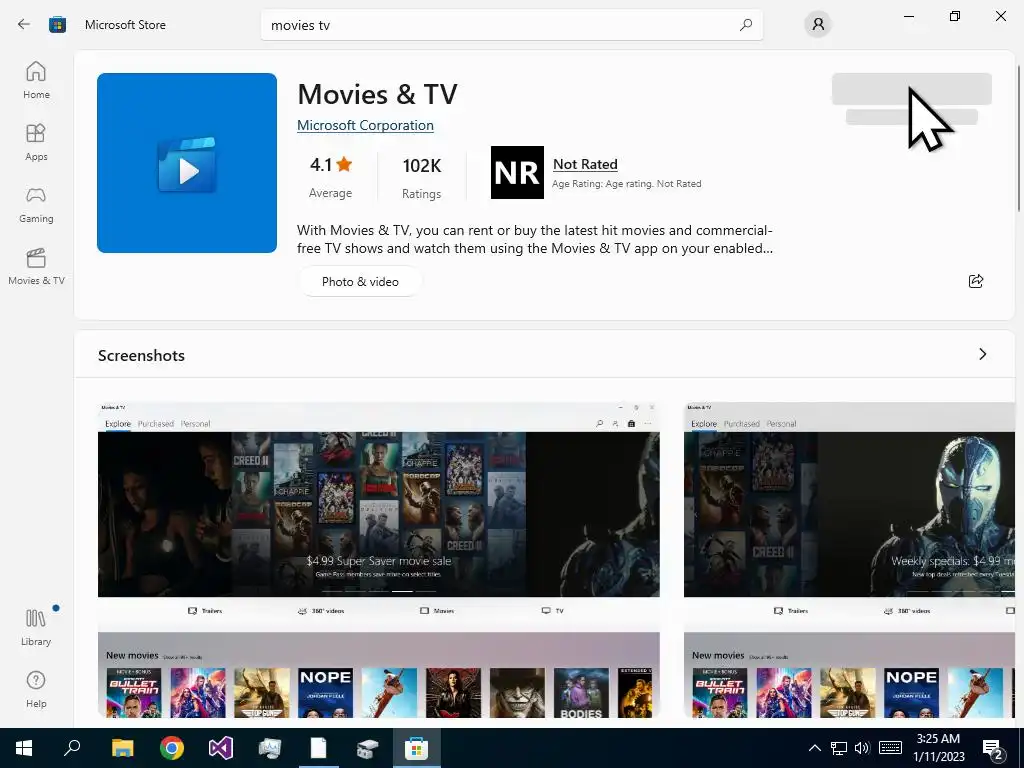
Task: Click the NR age rating badge
Action: (517, 172)
